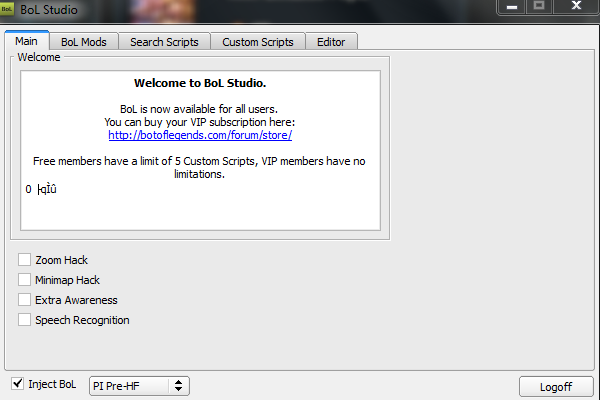Viewport: 600px width, 400px height.
Task: Open the botoflegends.com store link
Action: (x=200, y=135)
